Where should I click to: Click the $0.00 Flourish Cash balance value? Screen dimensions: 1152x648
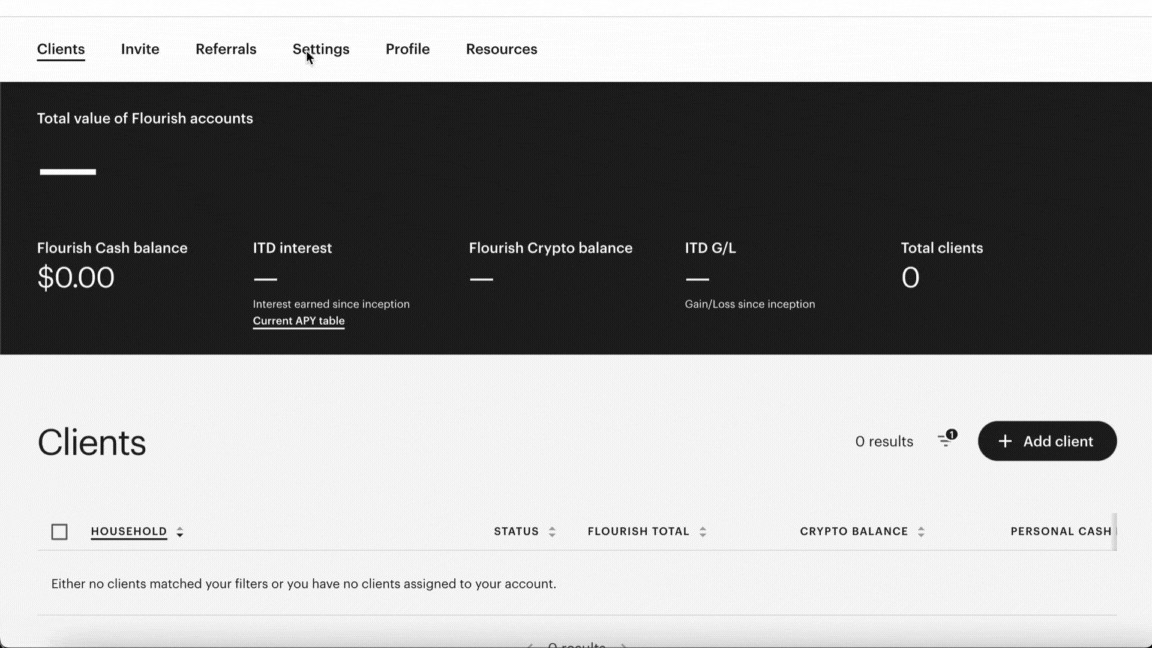pyautogui.click(x=76, y=278)
